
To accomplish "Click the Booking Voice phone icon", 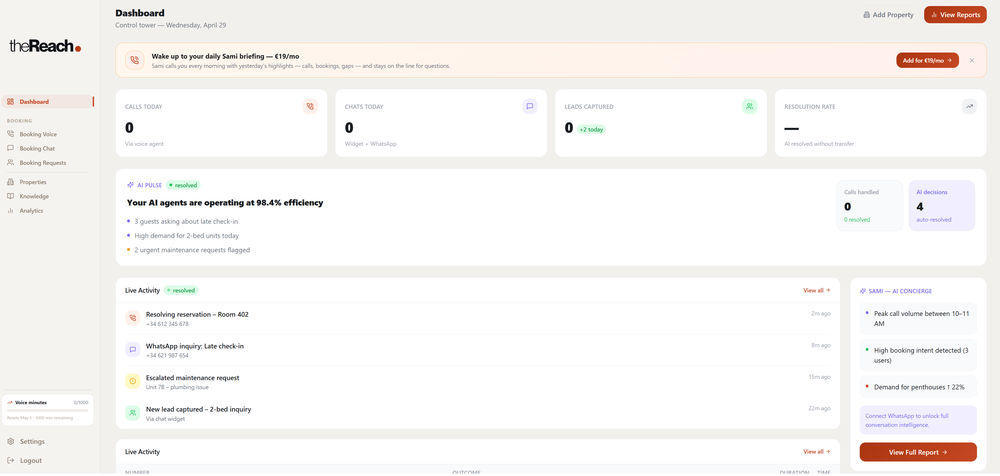I will tap(10, 135).
